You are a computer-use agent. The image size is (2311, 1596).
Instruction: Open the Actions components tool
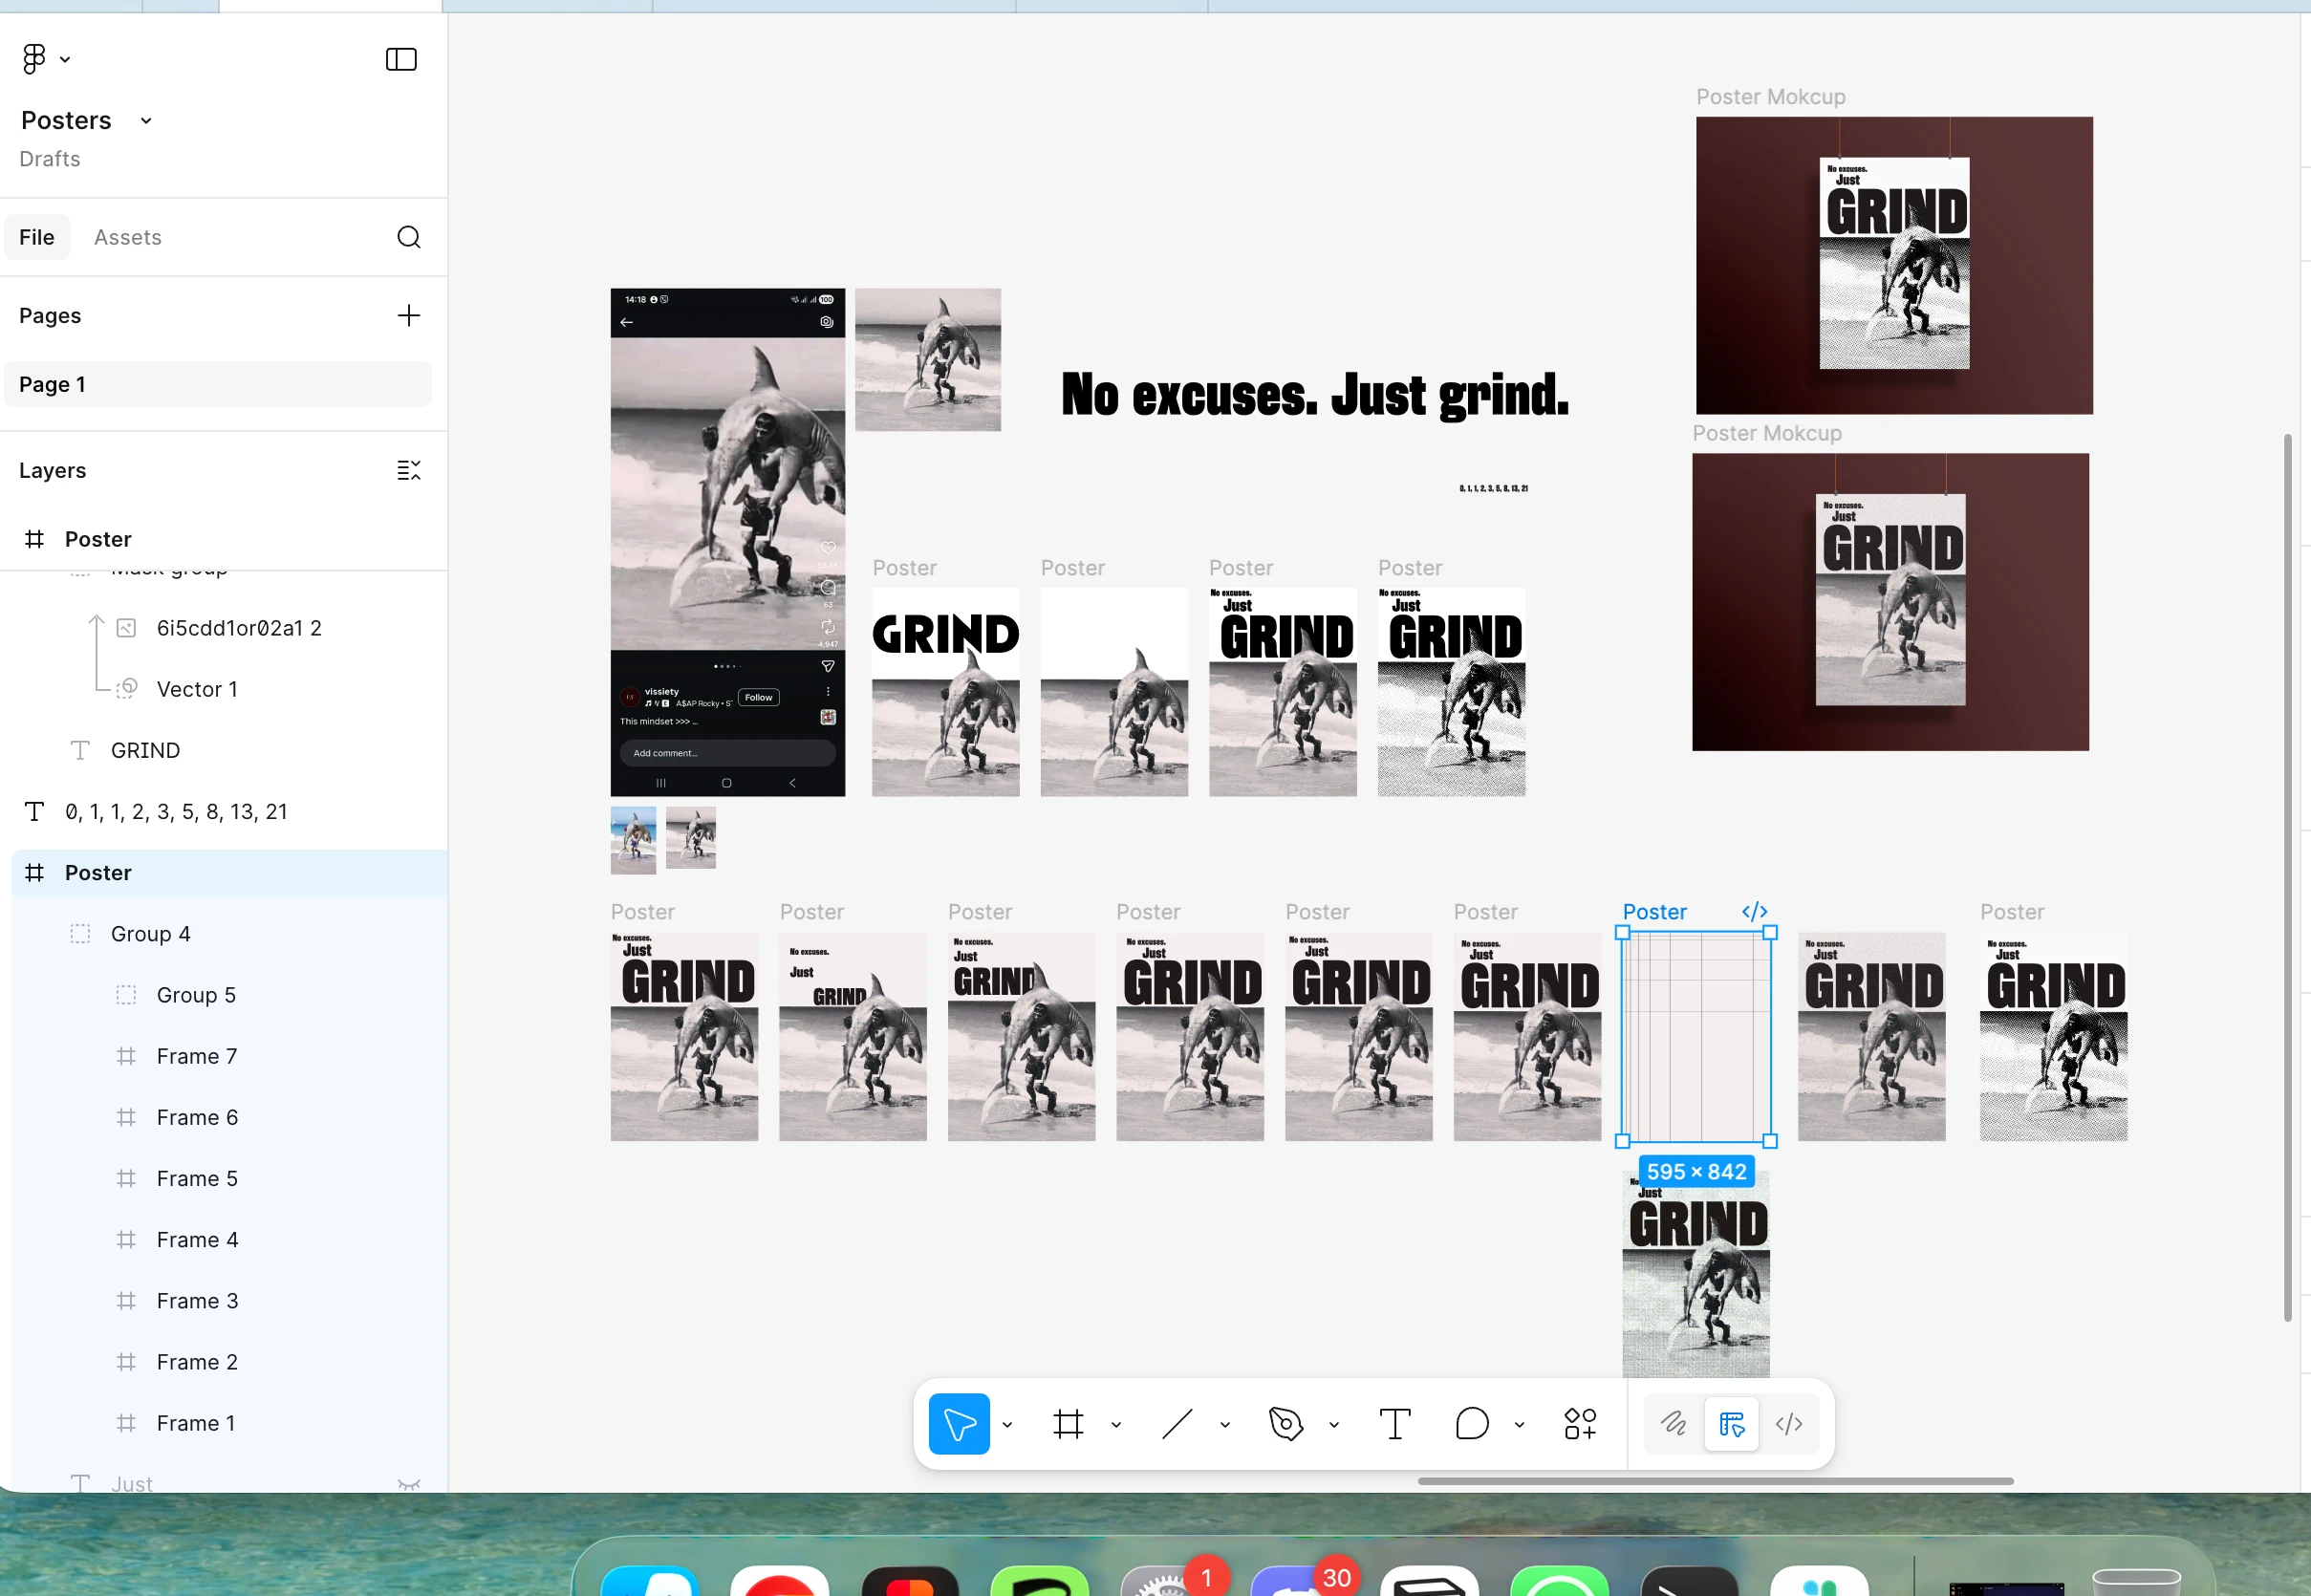1580,1423
